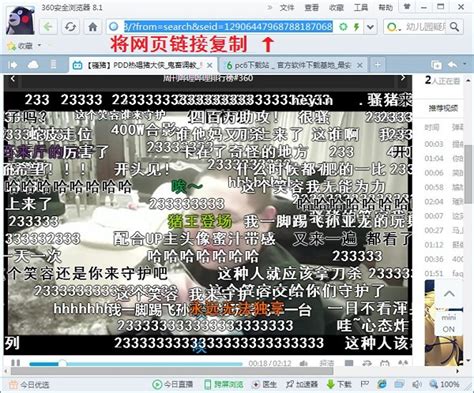The width and height of the screenshot is (474, 393).
Task: Select danmaku row at 00:58
Action: pyautogui.click(x=444, y=187)
